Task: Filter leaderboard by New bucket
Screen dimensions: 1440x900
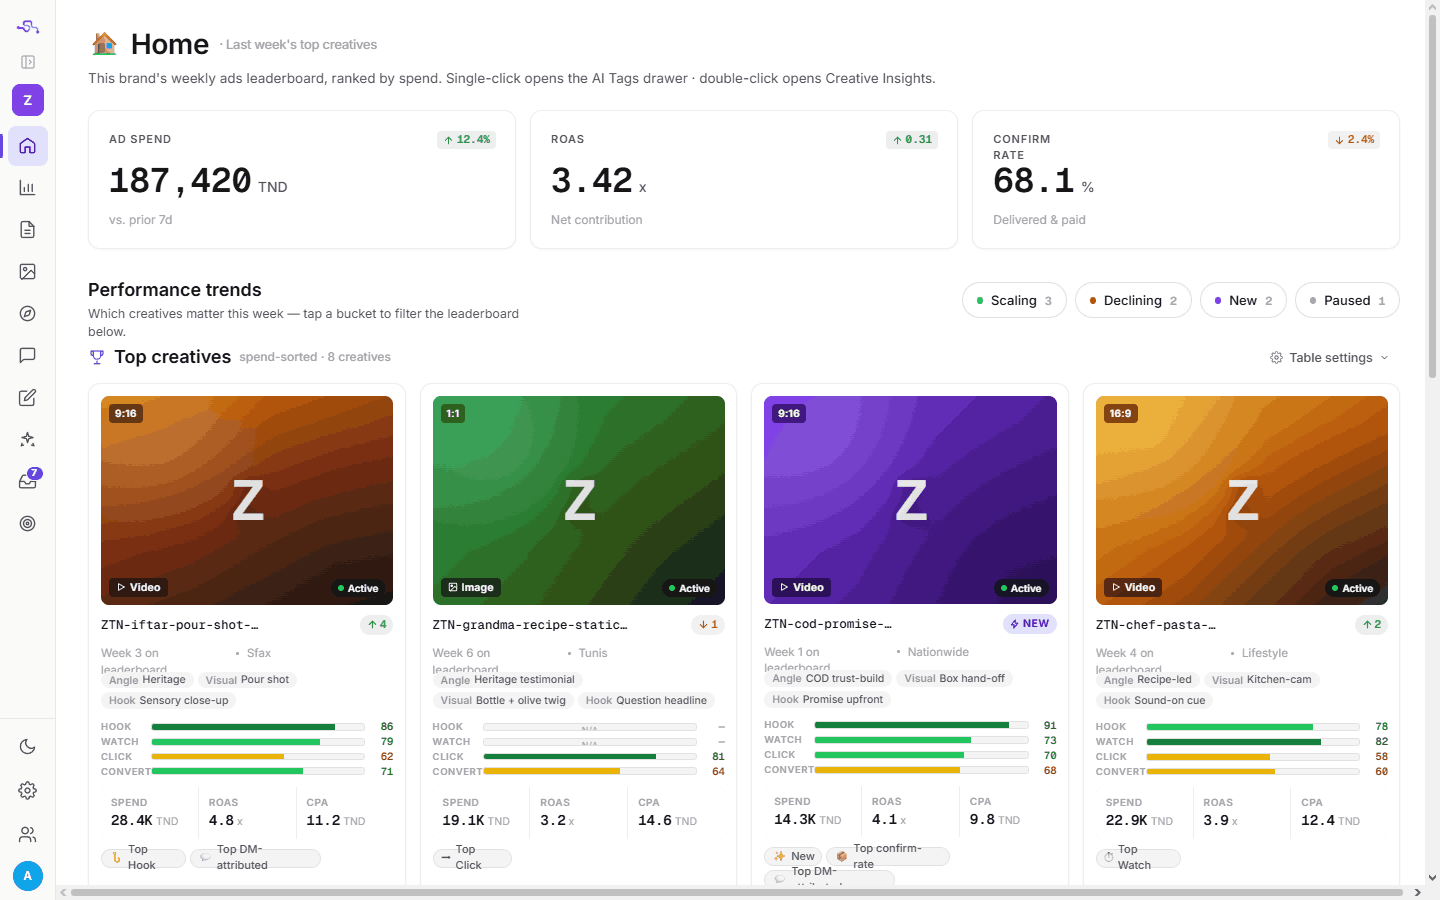Action: (x=1243, y=300)
